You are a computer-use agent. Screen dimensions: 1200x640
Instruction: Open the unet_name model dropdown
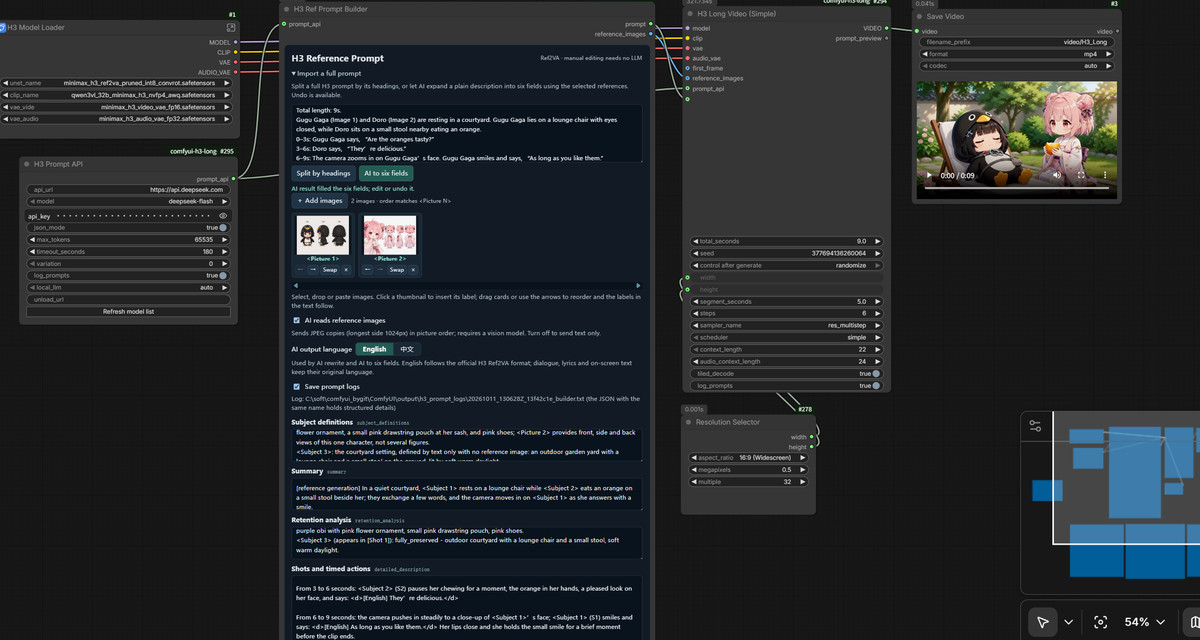pyautogui.click(x=116, y=83)
